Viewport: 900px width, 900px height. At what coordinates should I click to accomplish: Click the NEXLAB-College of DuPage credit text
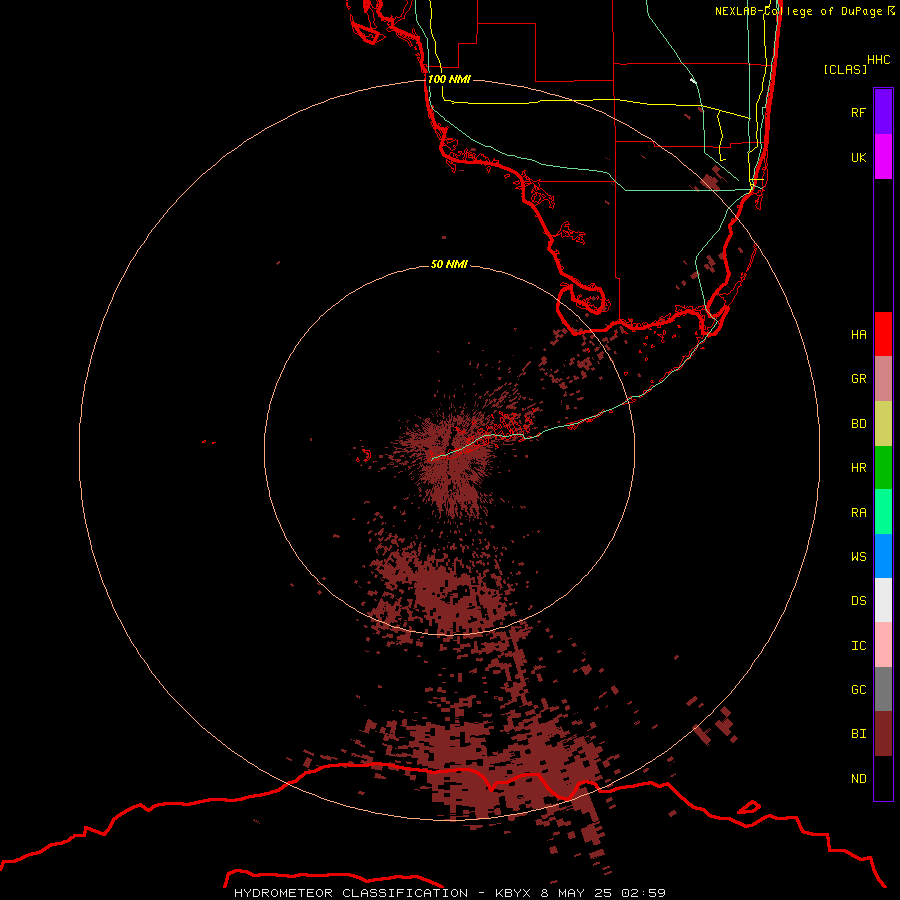click(805, 11)
